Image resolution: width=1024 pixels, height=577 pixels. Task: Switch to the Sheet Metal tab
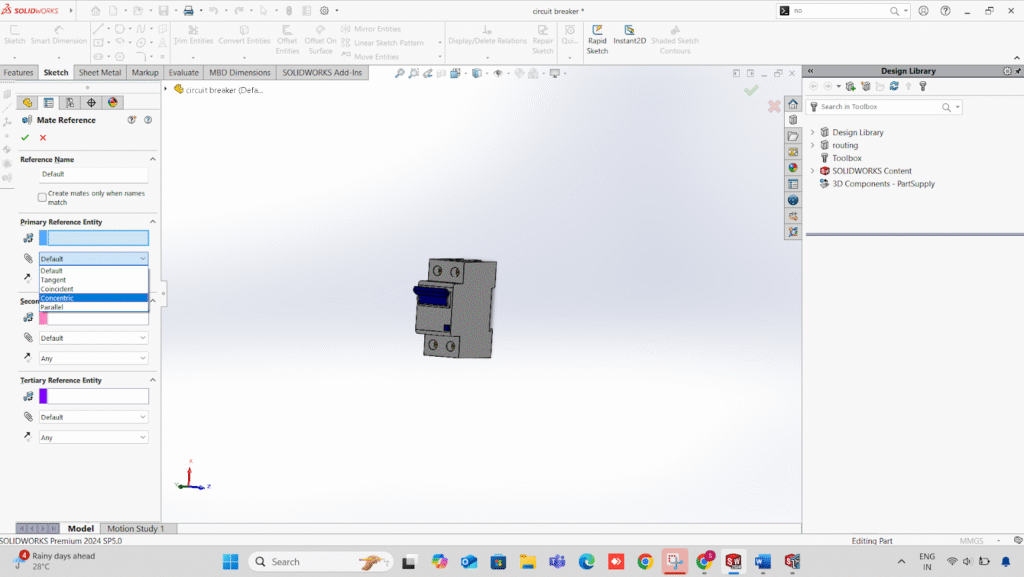[x=100, y=73]
